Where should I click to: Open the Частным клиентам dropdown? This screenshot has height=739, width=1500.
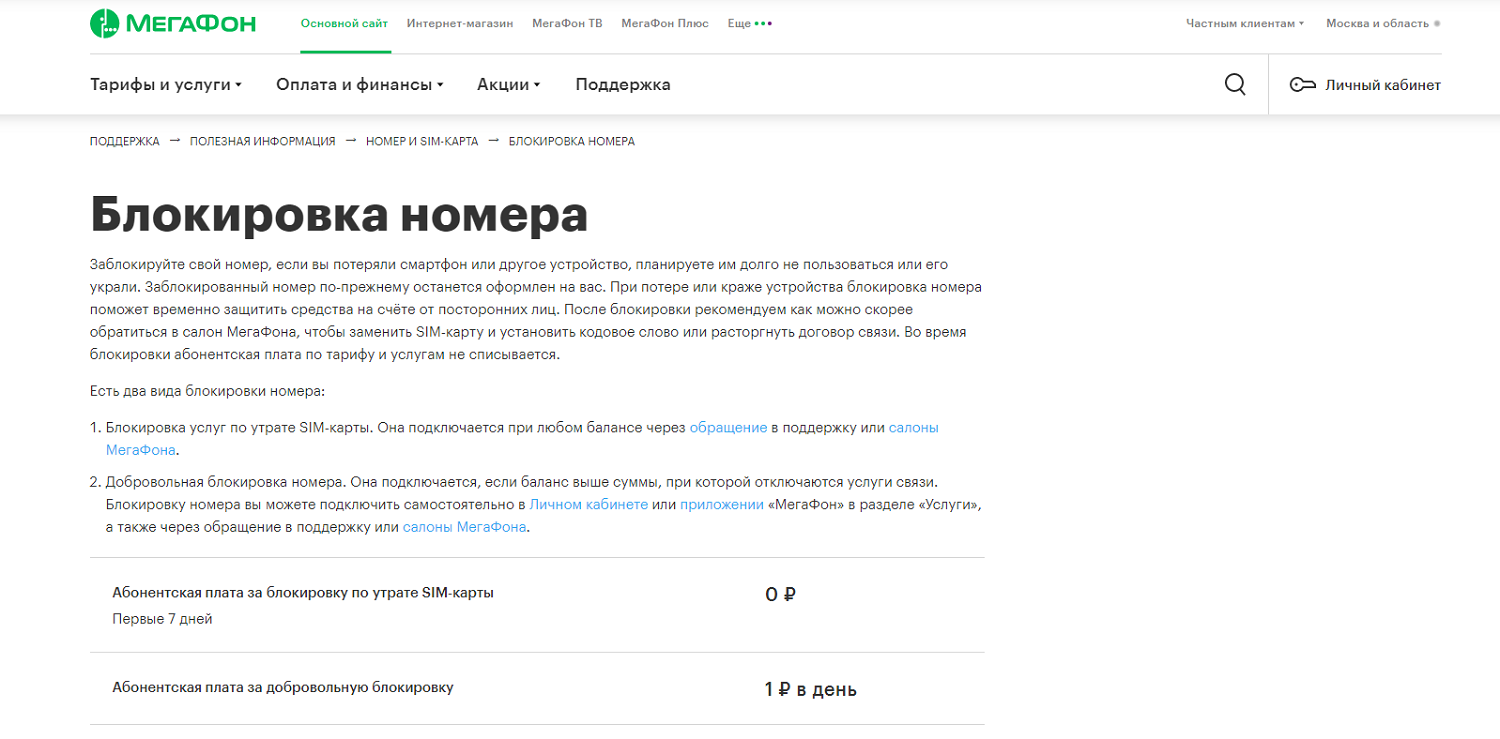(1245, 23)
